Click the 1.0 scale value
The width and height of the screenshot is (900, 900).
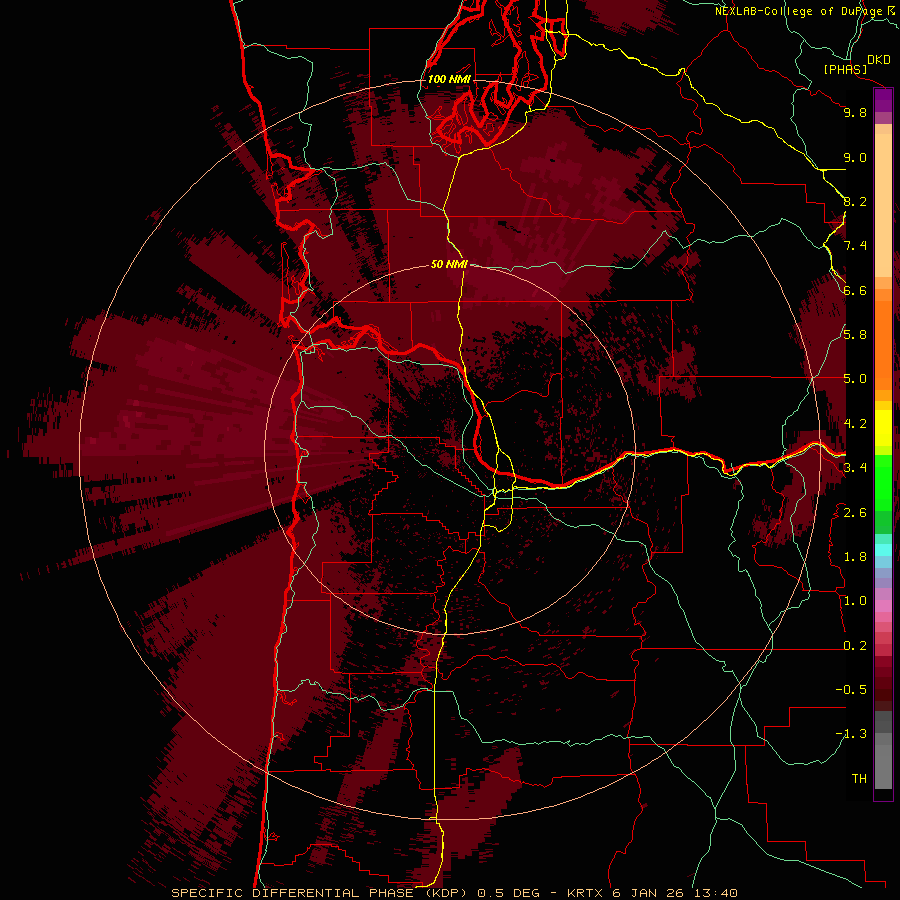pyautogui.click(x=855, y=601)
